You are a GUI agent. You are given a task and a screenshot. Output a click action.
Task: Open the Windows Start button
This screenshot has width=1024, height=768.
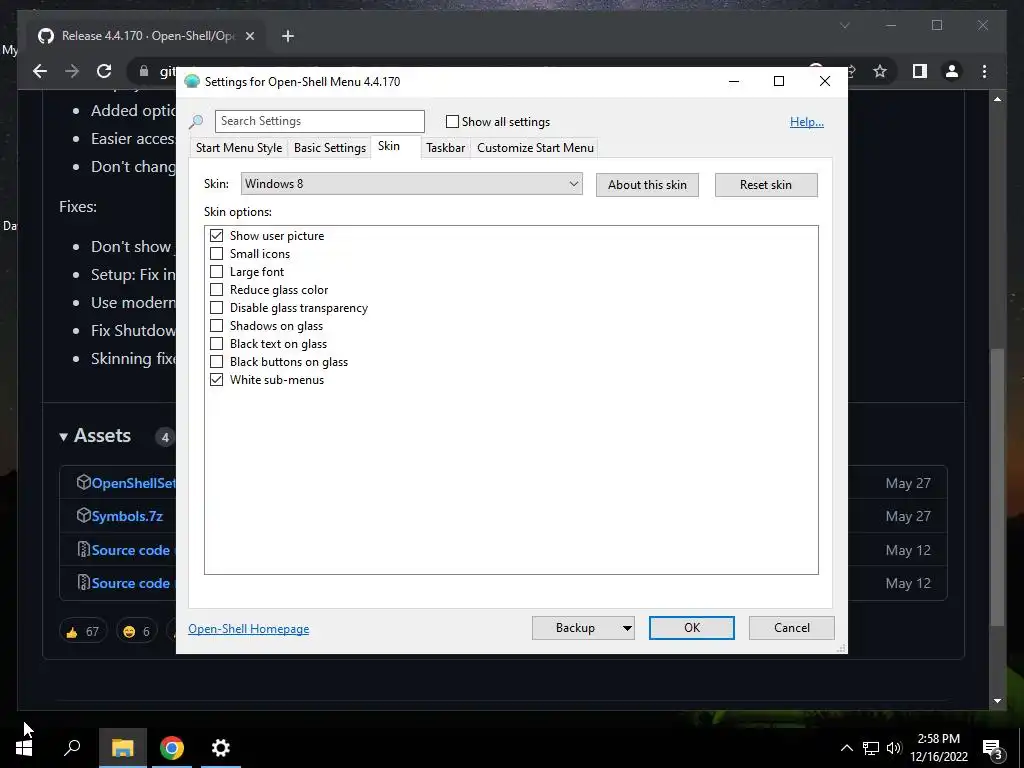(x=24, y=748)
